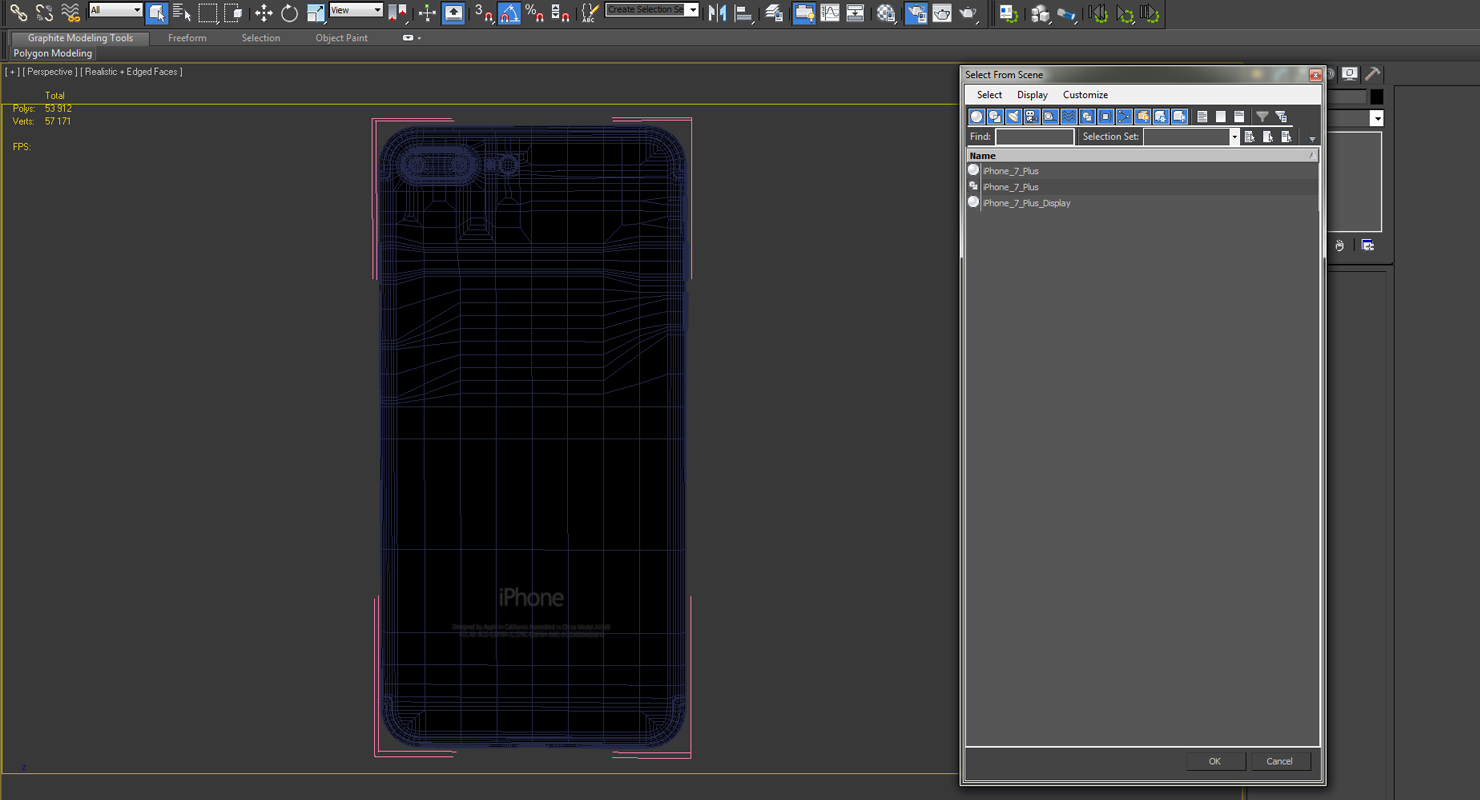Activate the Select and Rotate tool
The width and height of the screenshot is (1480, 800).
click(x=290, y=13)
